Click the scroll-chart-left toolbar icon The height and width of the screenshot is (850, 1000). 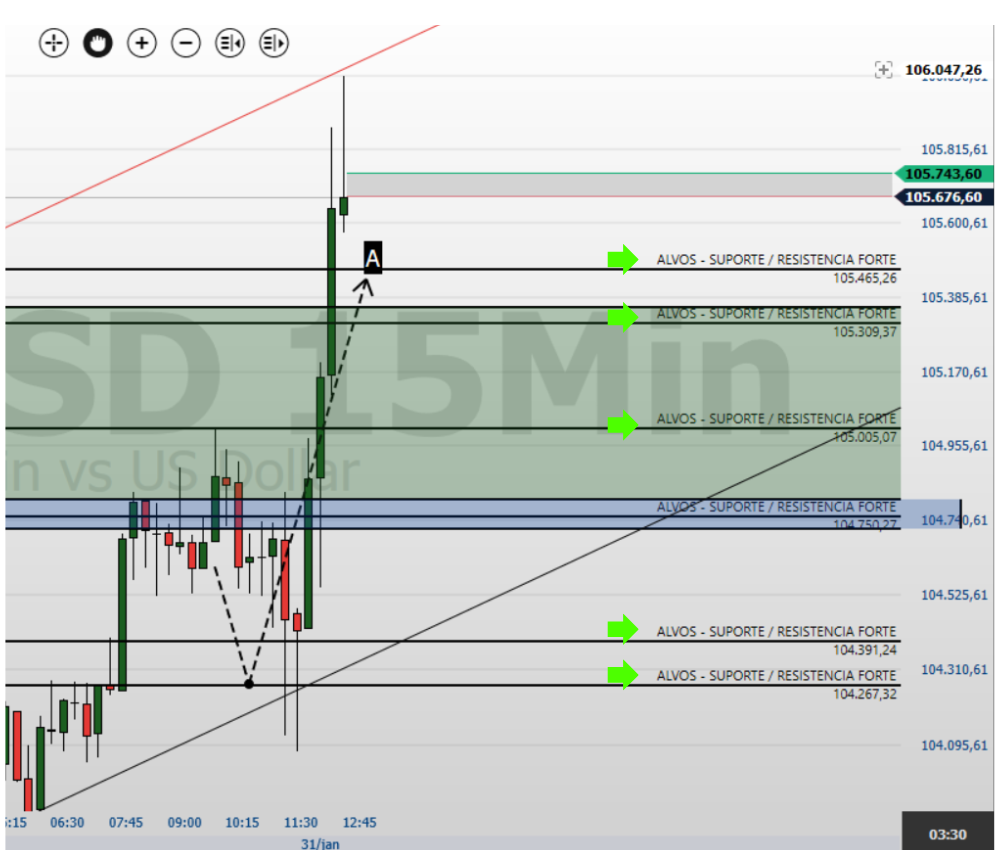(x=230, y=43)
